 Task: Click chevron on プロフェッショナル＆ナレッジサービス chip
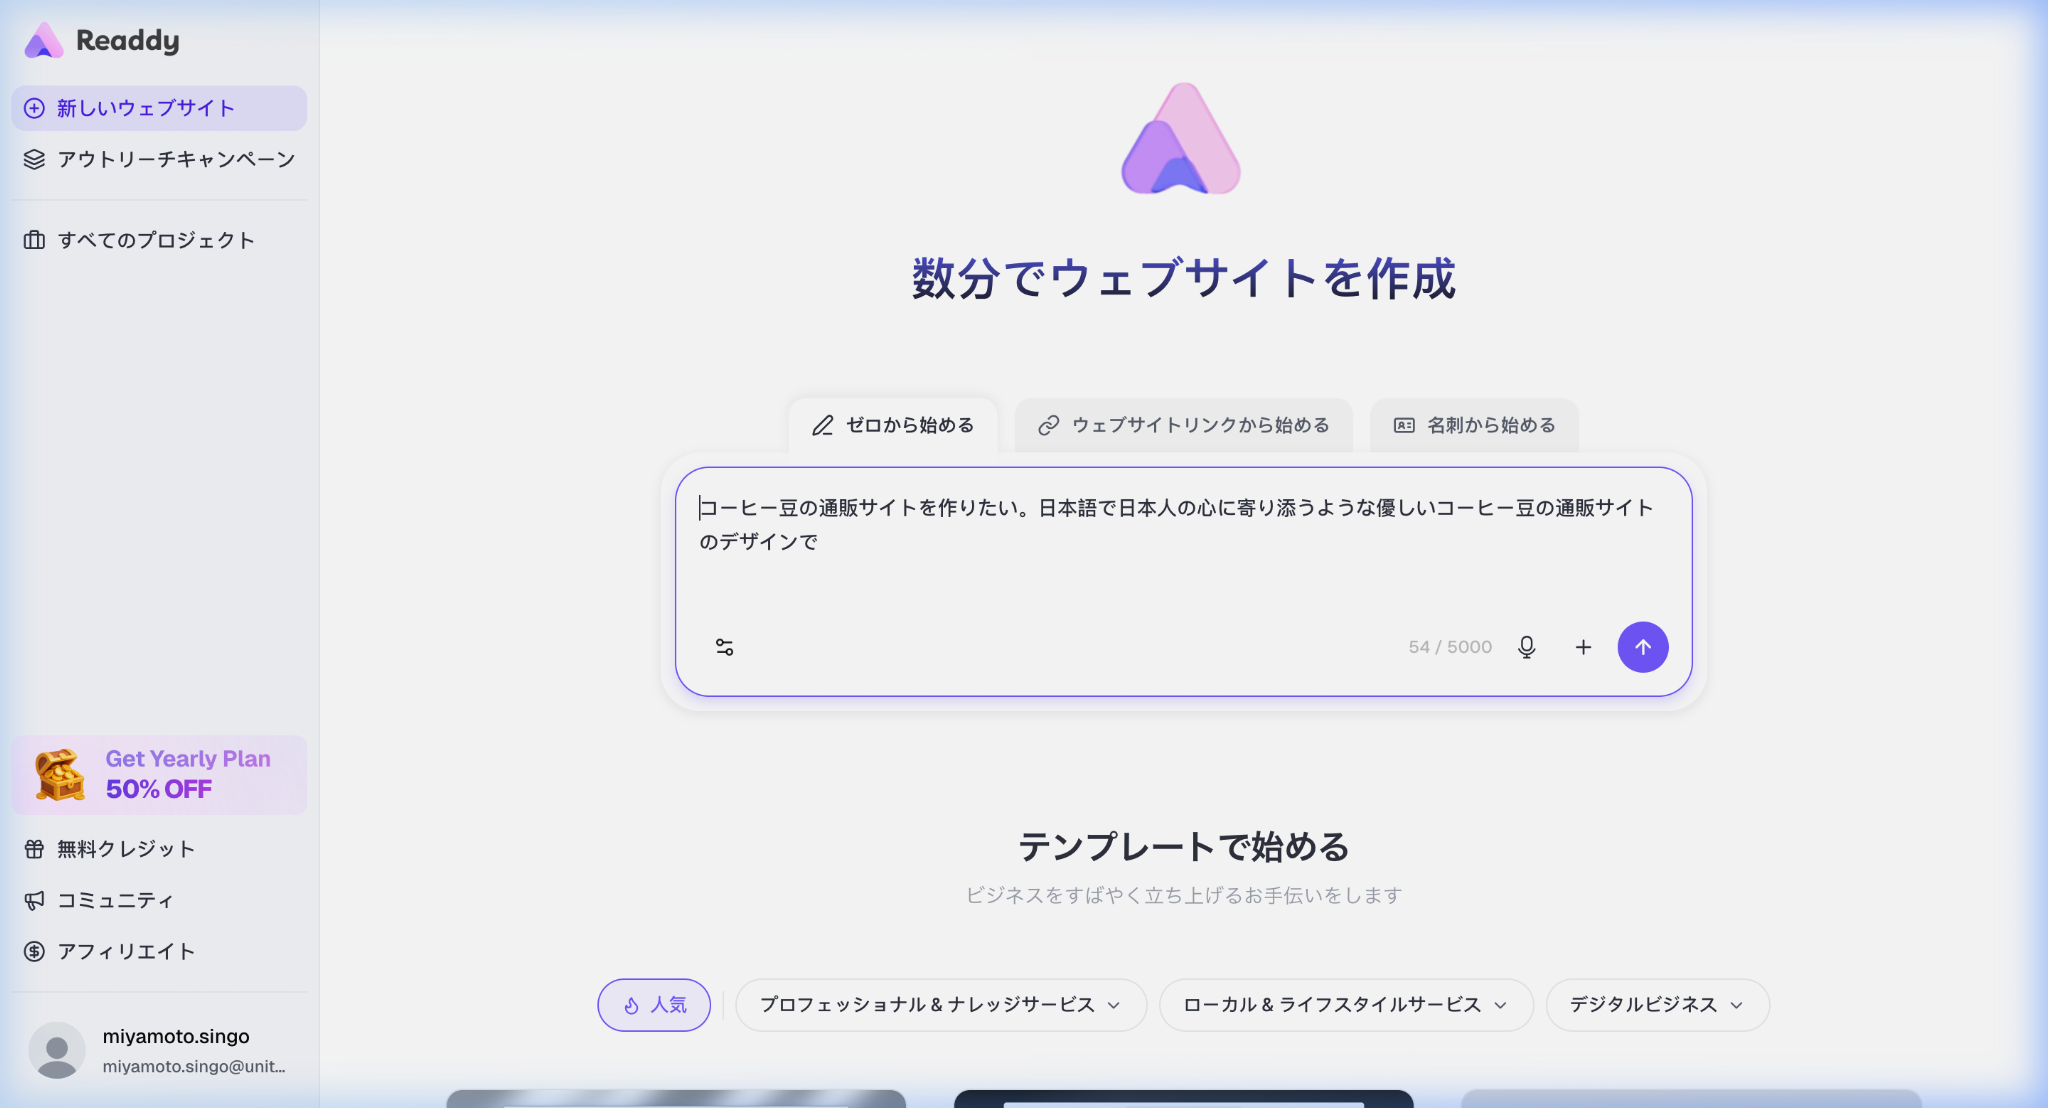click(1114, 1006)
